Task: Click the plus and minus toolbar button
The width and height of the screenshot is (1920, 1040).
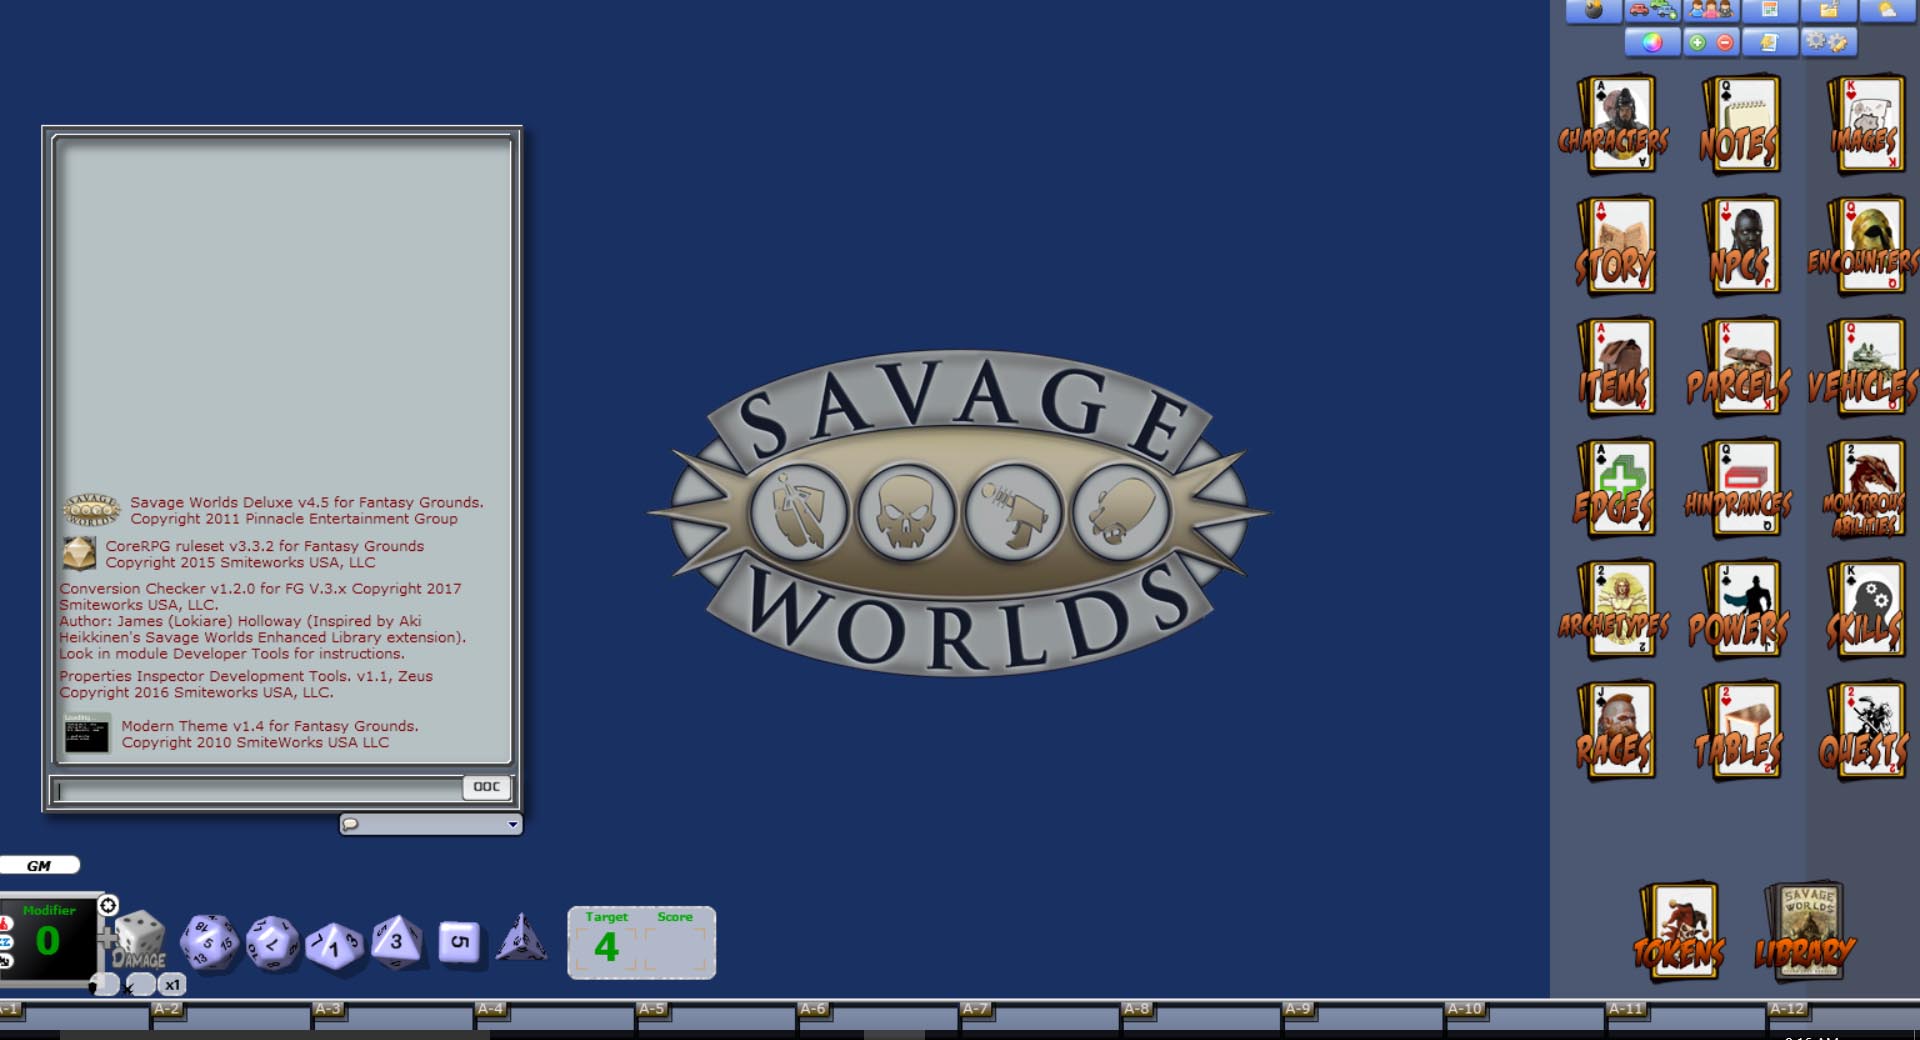Action: [x=1711, y=42]
